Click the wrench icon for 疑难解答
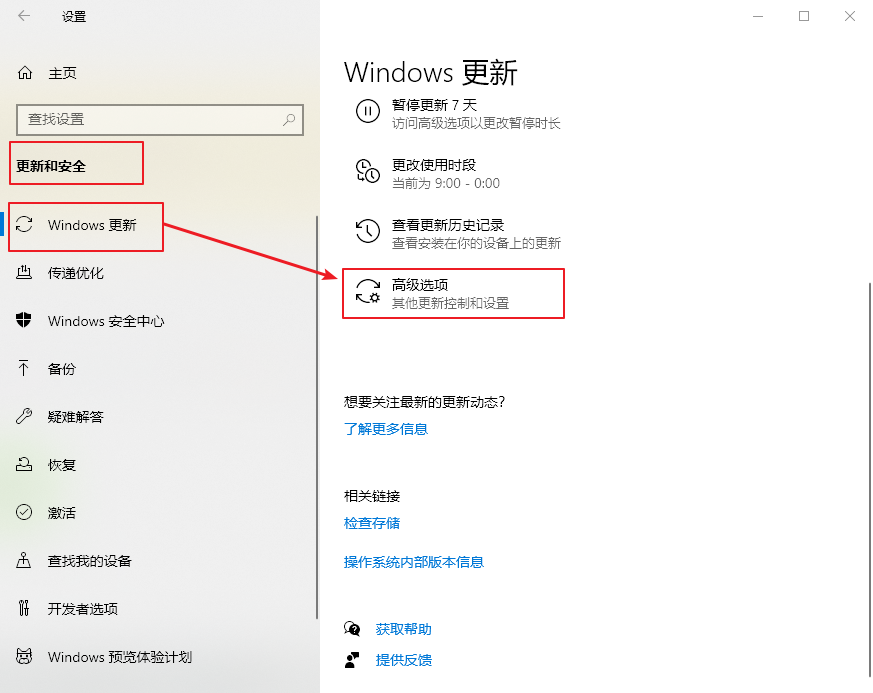Screen dimensions: 873x693 (24, 416)
